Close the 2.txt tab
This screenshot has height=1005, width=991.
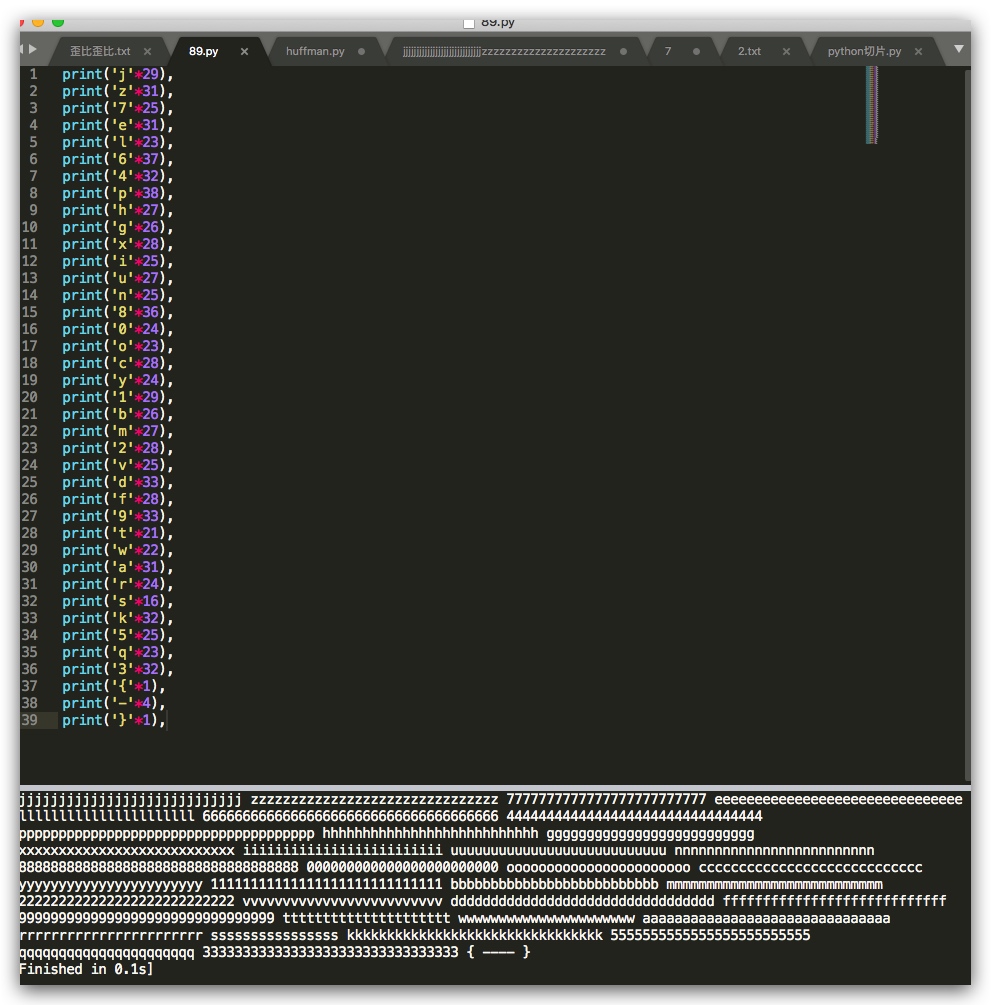(x=787, y=52)
